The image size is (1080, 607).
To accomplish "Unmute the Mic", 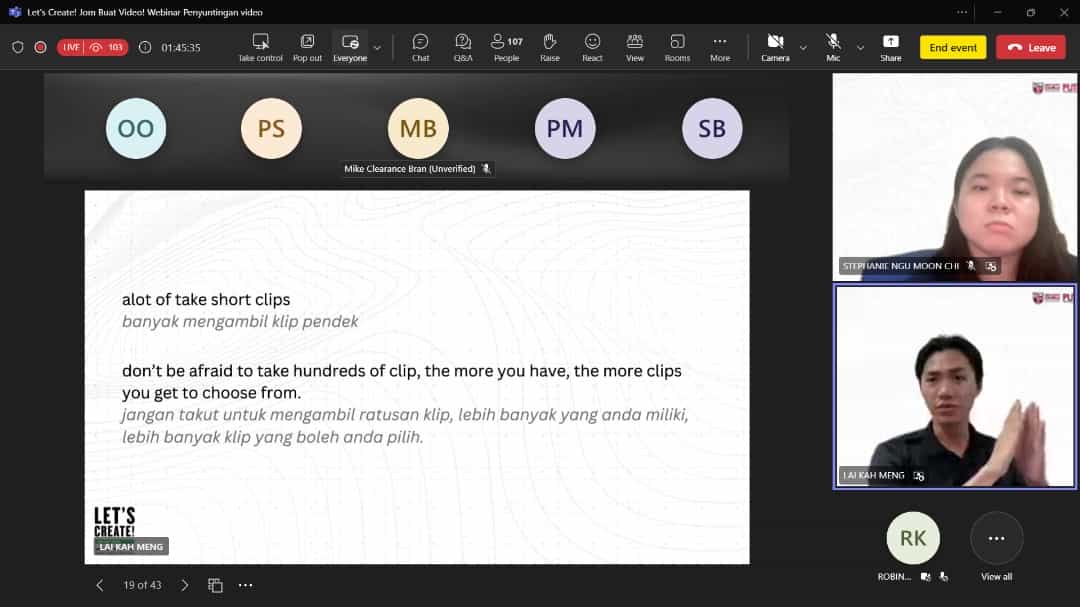I will pos(833,46).
